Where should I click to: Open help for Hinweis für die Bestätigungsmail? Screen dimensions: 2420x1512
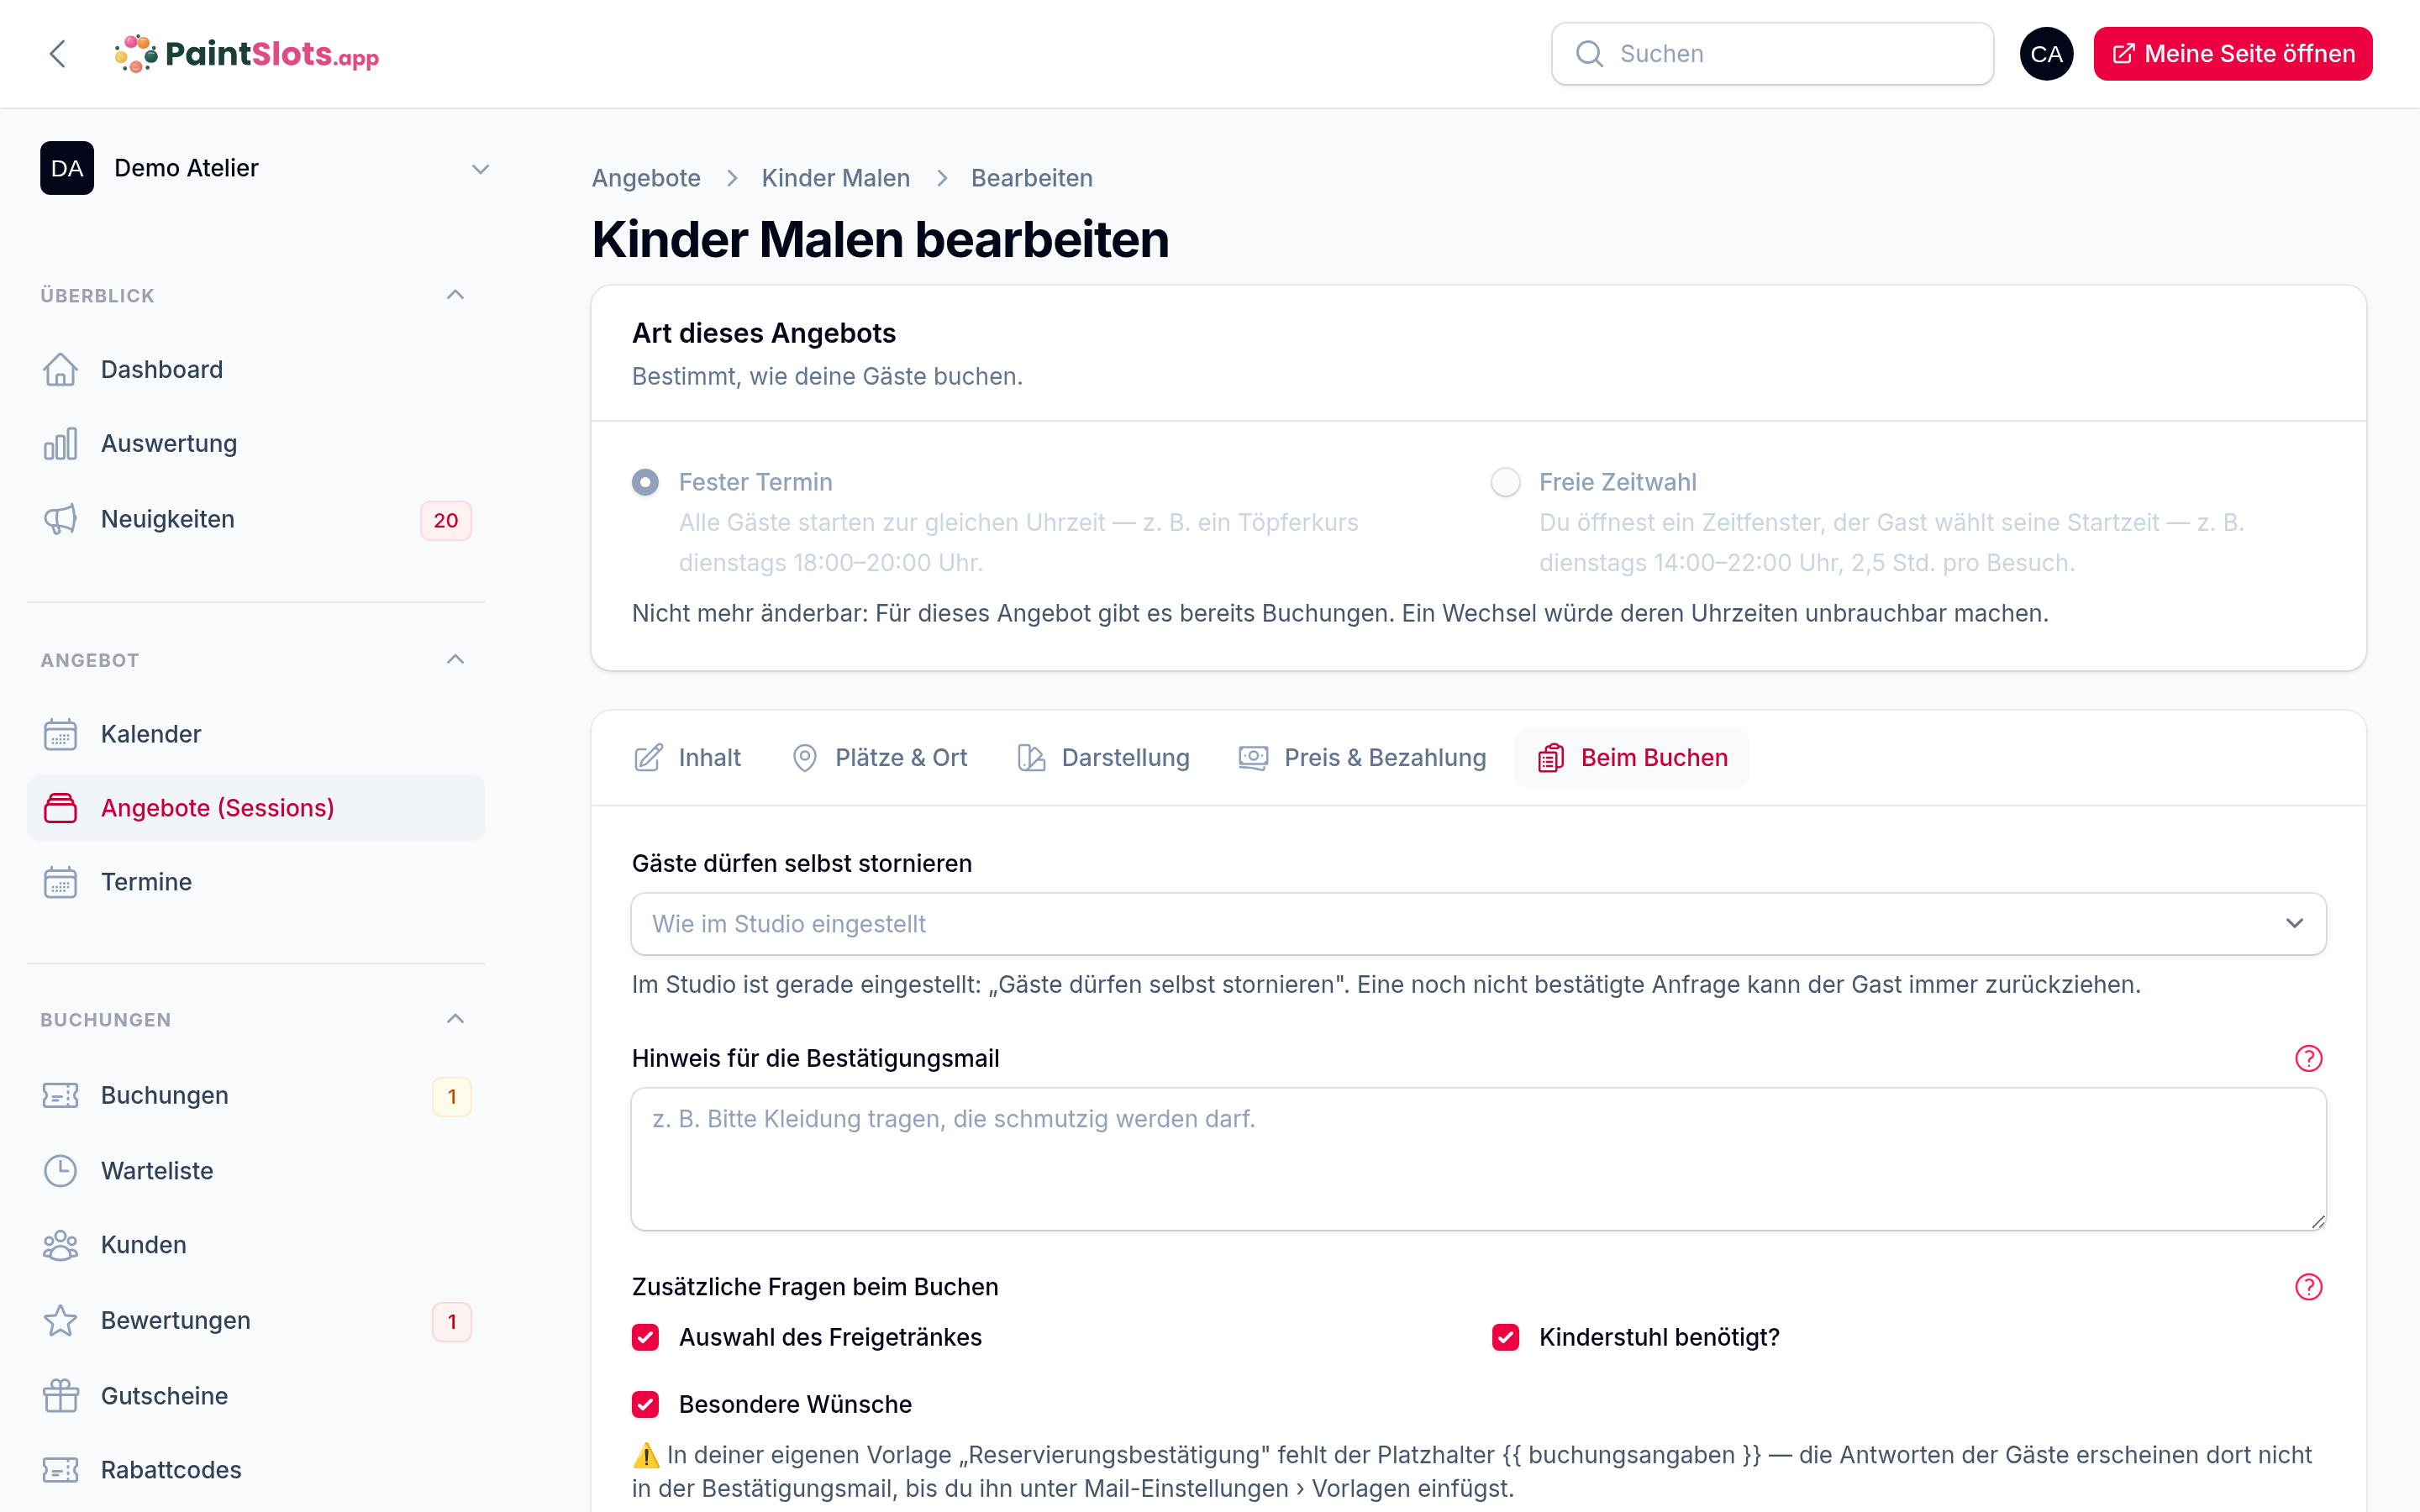point(2308,1058)
